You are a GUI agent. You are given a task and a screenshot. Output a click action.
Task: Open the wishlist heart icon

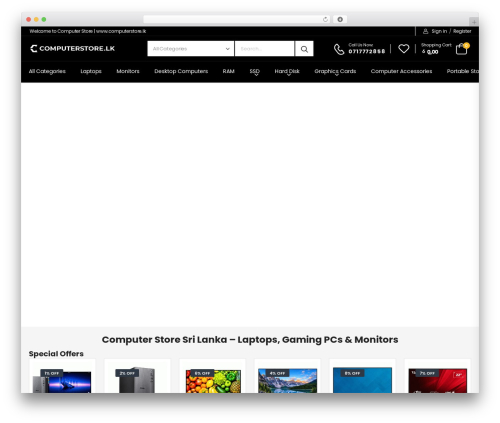(404, 49)
